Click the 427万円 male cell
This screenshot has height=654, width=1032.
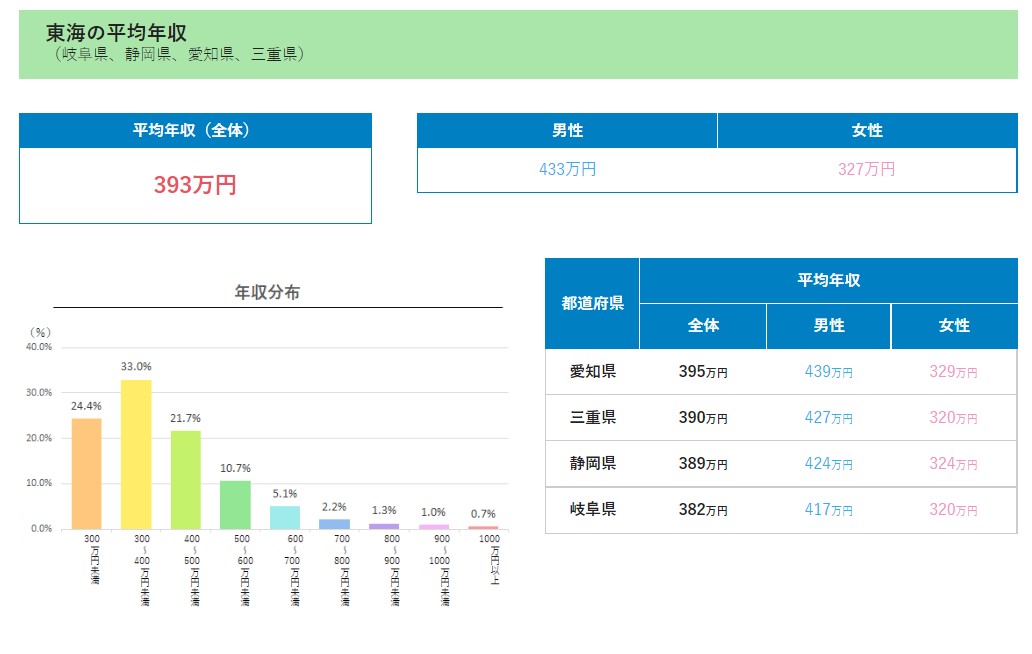[x=828, y=418]
